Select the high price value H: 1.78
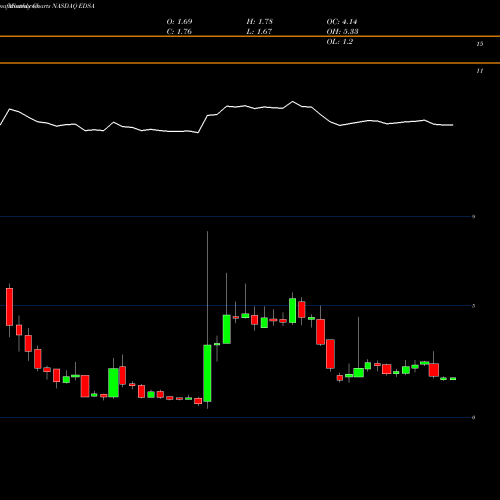The height and width of the screenshot is (500, 500). pyautogui.click(x=260, y=22)
